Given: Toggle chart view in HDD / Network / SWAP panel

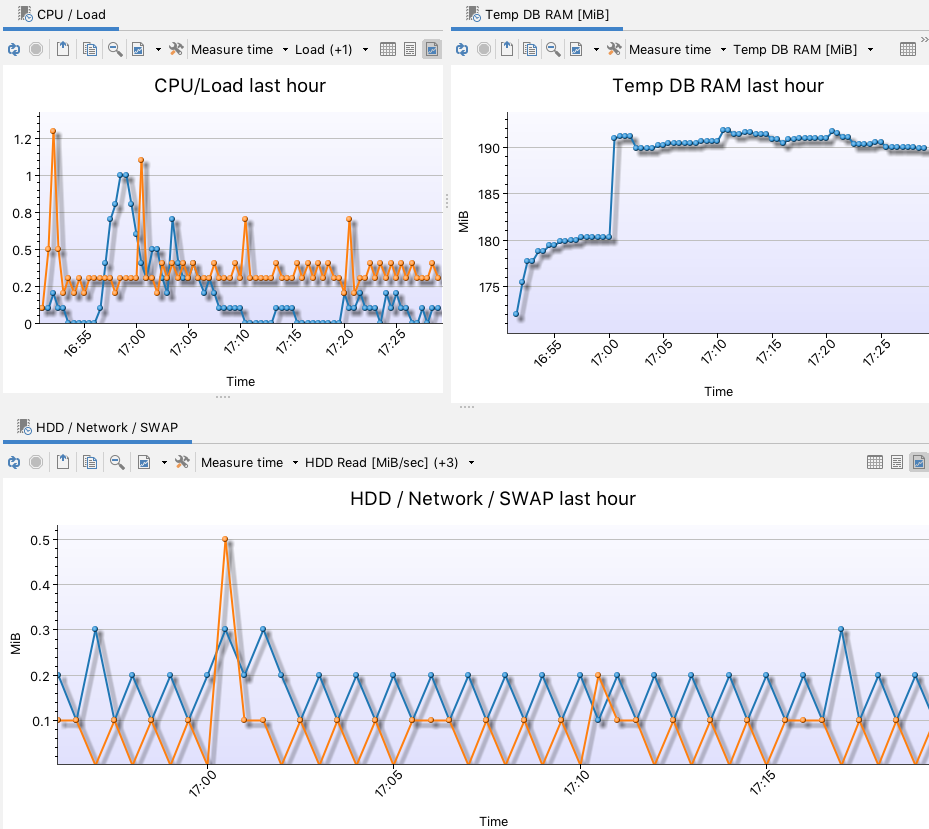Looking at the screenshot, I should coord(917,462).
